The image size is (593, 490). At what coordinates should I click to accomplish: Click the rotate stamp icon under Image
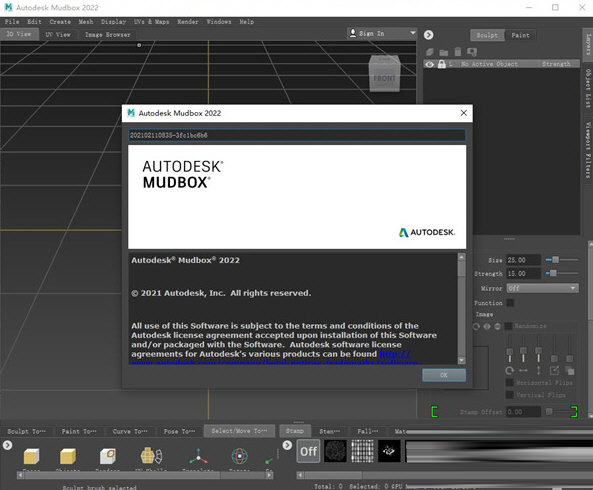476,326
